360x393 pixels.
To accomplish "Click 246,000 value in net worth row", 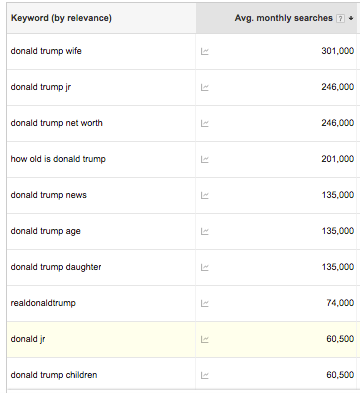I will point(338,123).
